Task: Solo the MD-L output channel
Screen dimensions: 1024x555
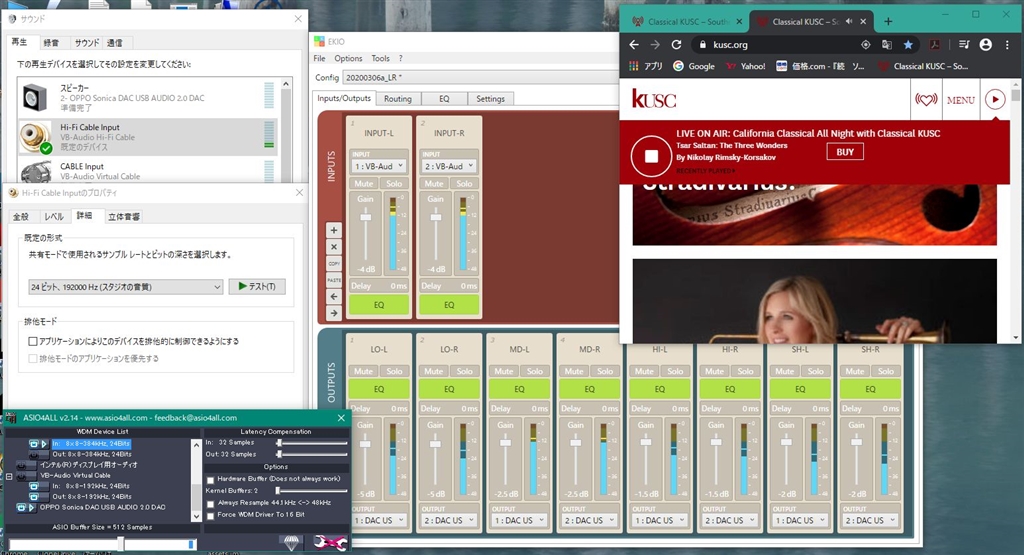Action: click(535, 371)
